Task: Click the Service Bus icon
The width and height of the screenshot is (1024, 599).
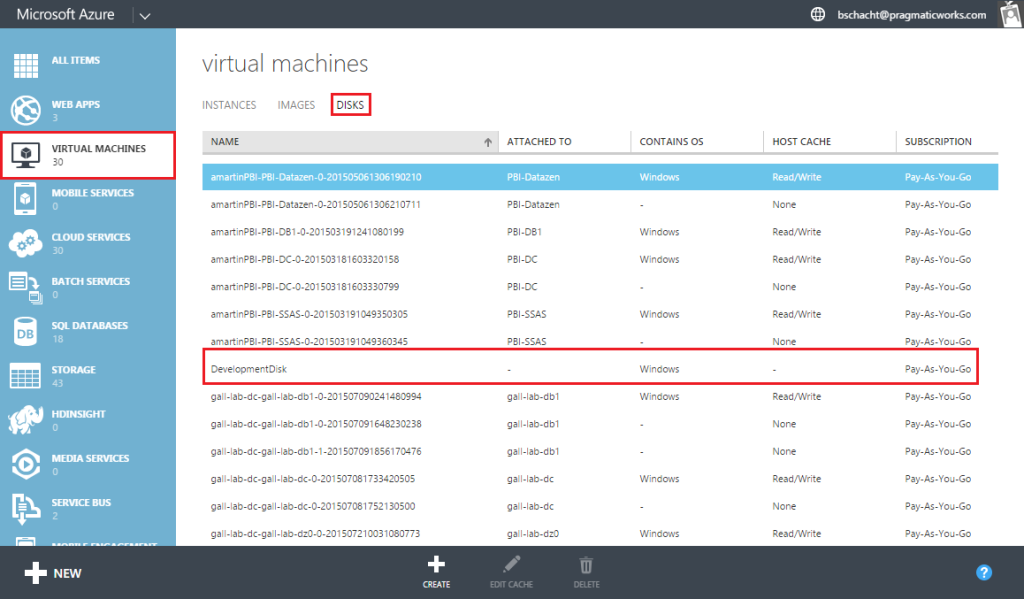Action: tap(25, 509)
